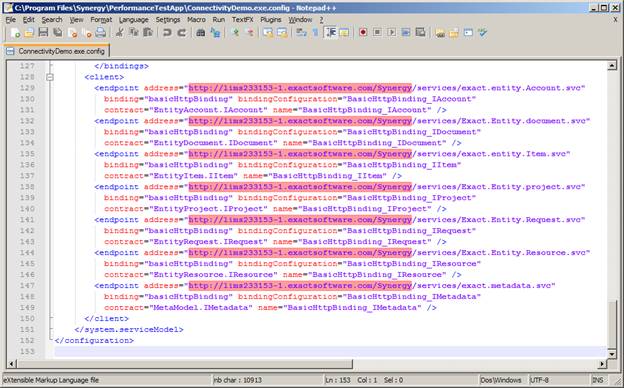Click the Save All icon

(58, 33)
